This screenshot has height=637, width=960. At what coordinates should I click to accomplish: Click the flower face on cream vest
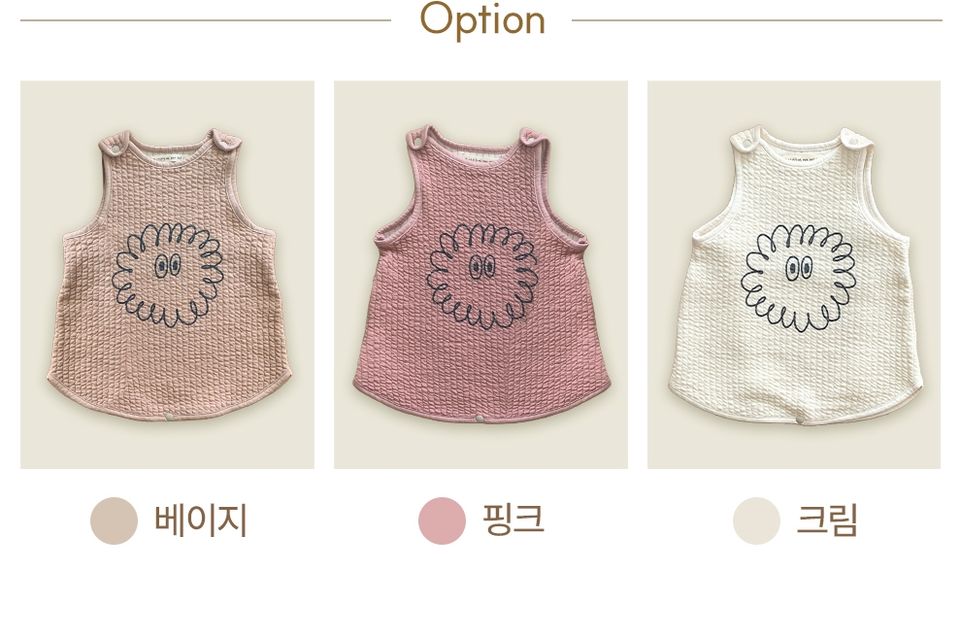[x=798, y=277]
